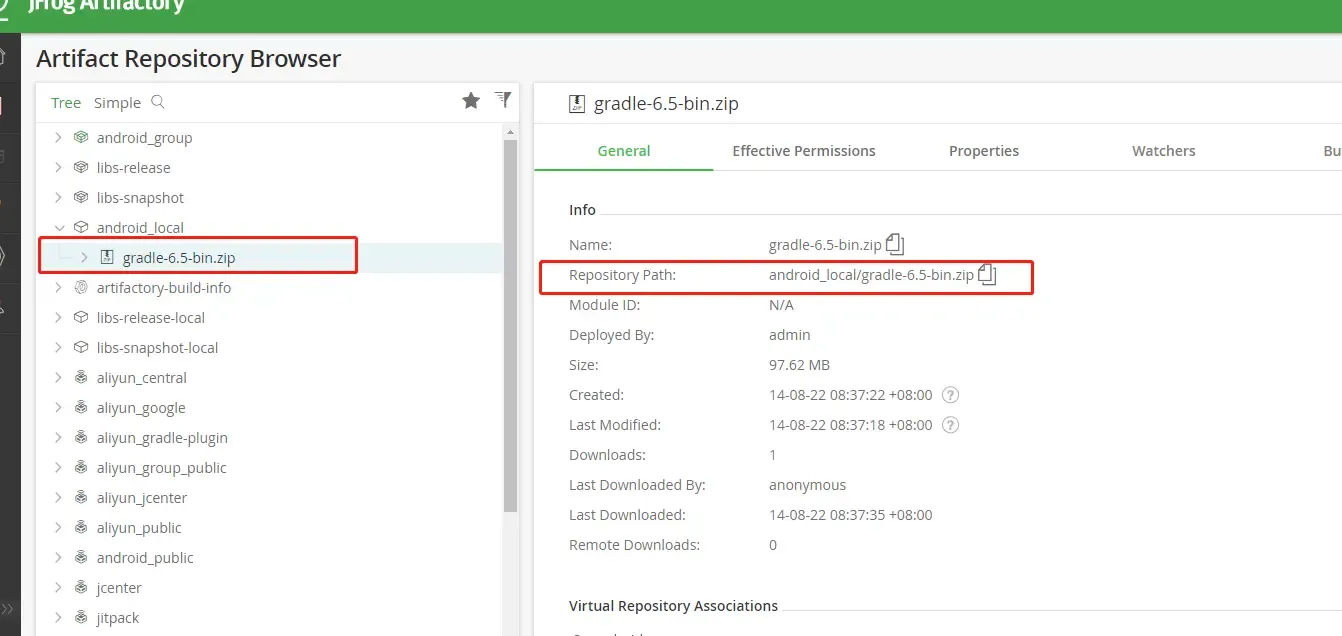The width and height of the screenshot is (1342, 636).
Task: Open the Properties tab
Action: click(983, 151)
